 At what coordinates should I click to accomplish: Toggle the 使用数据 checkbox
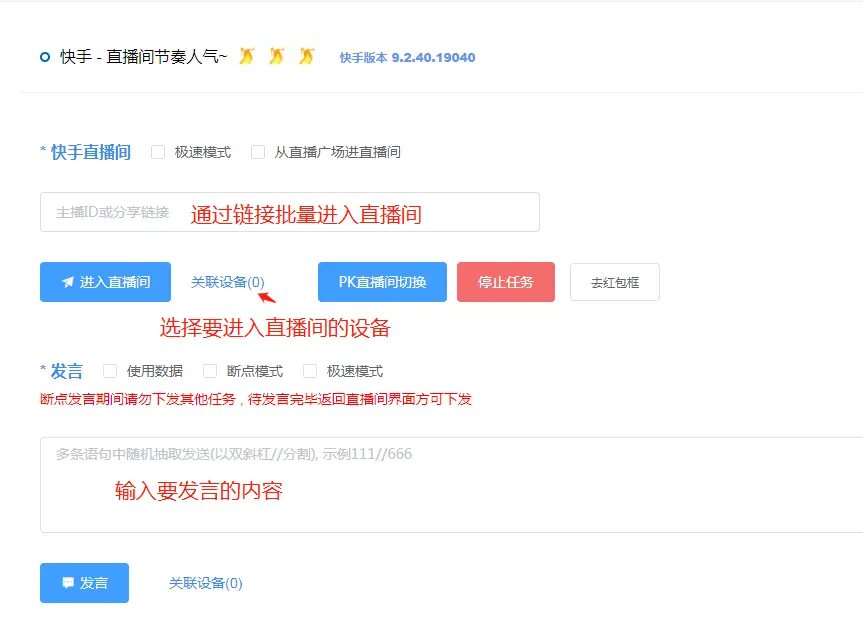[x=110, y=371]
